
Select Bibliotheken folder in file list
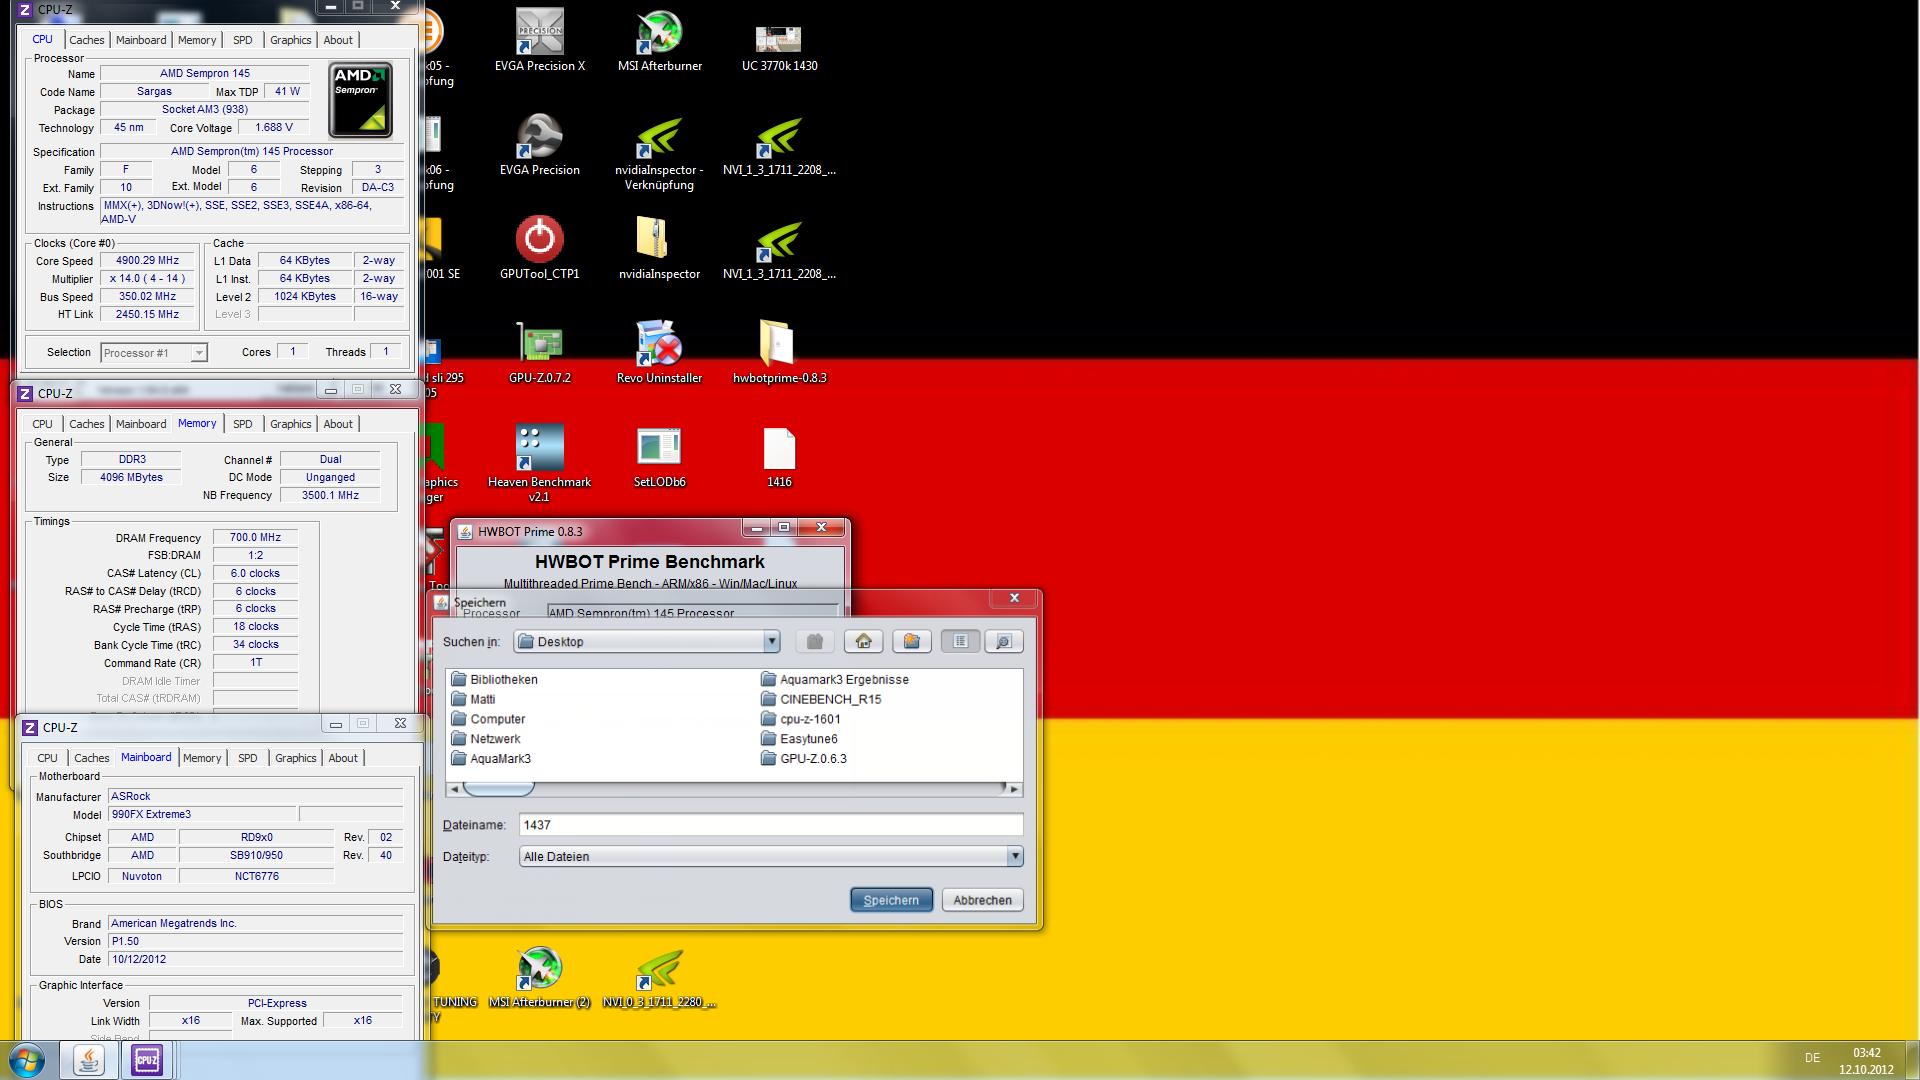pos(495,679)
